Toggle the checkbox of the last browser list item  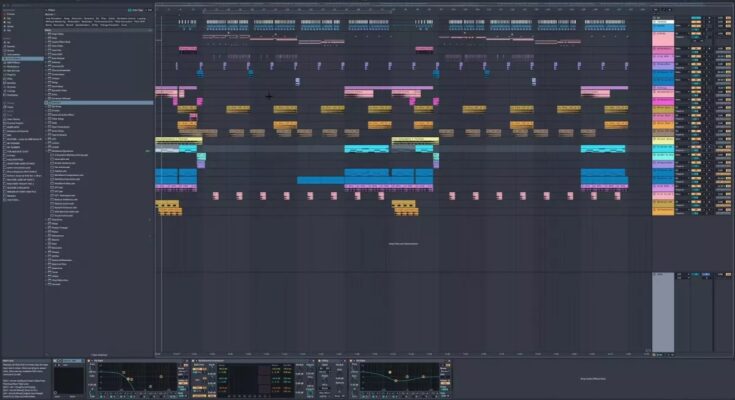[x=50, y=283]
